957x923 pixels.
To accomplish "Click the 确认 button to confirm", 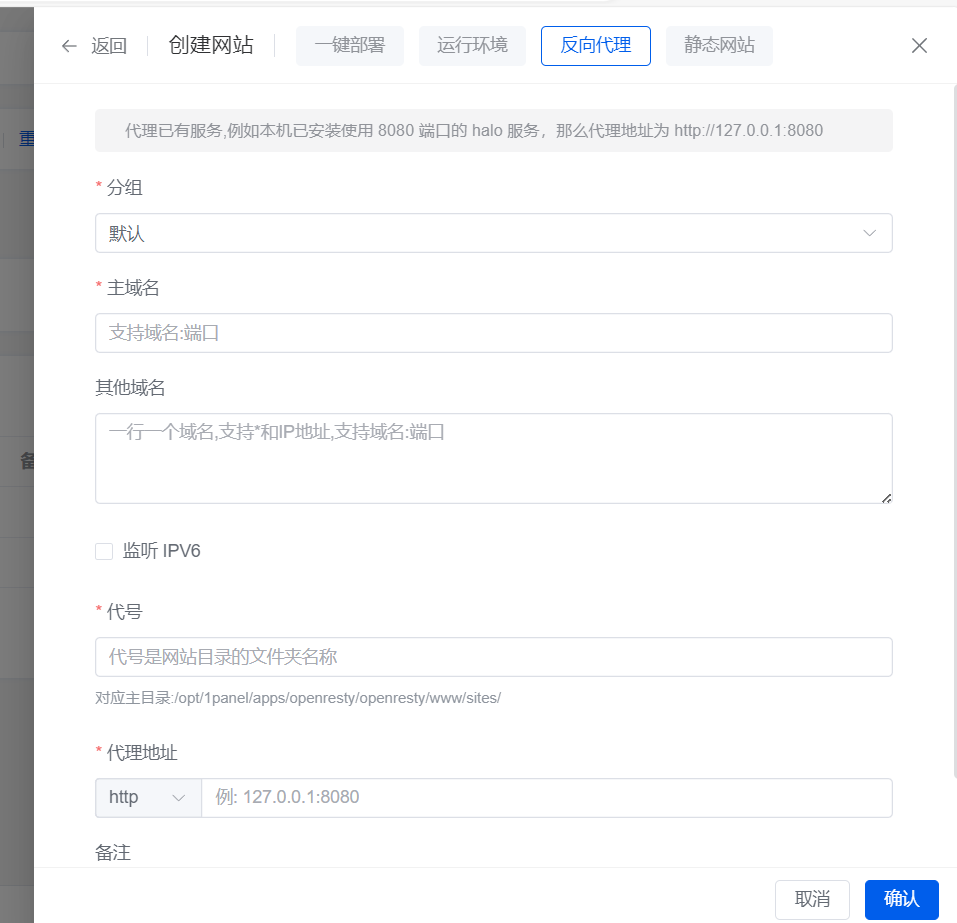I will point(901,899).
